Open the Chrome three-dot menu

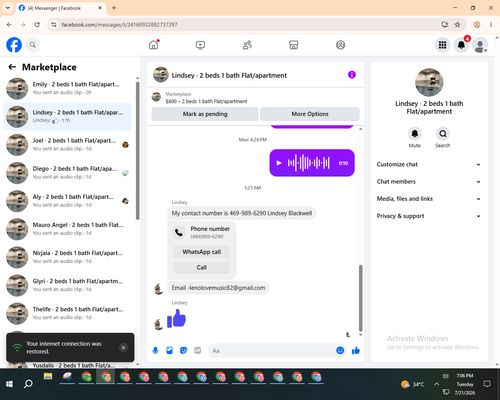pos(491,25)
